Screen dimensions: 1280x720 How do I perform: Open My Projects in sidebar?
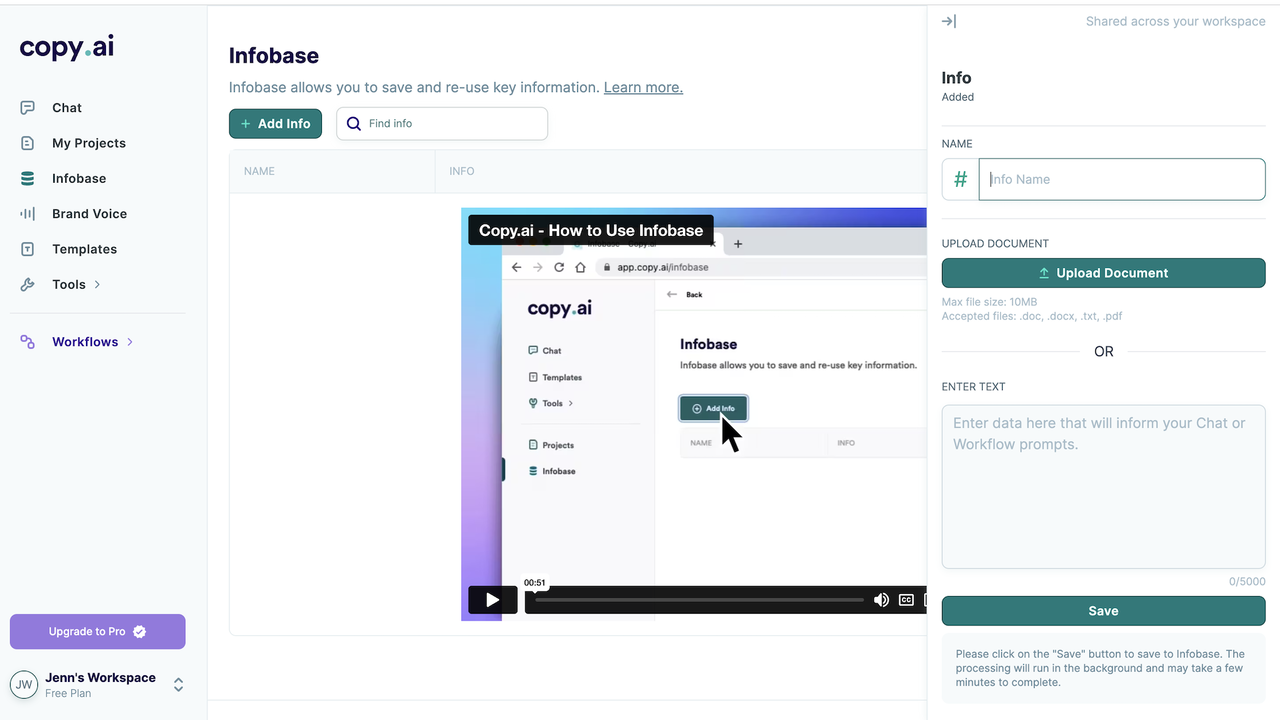point(88,143)
